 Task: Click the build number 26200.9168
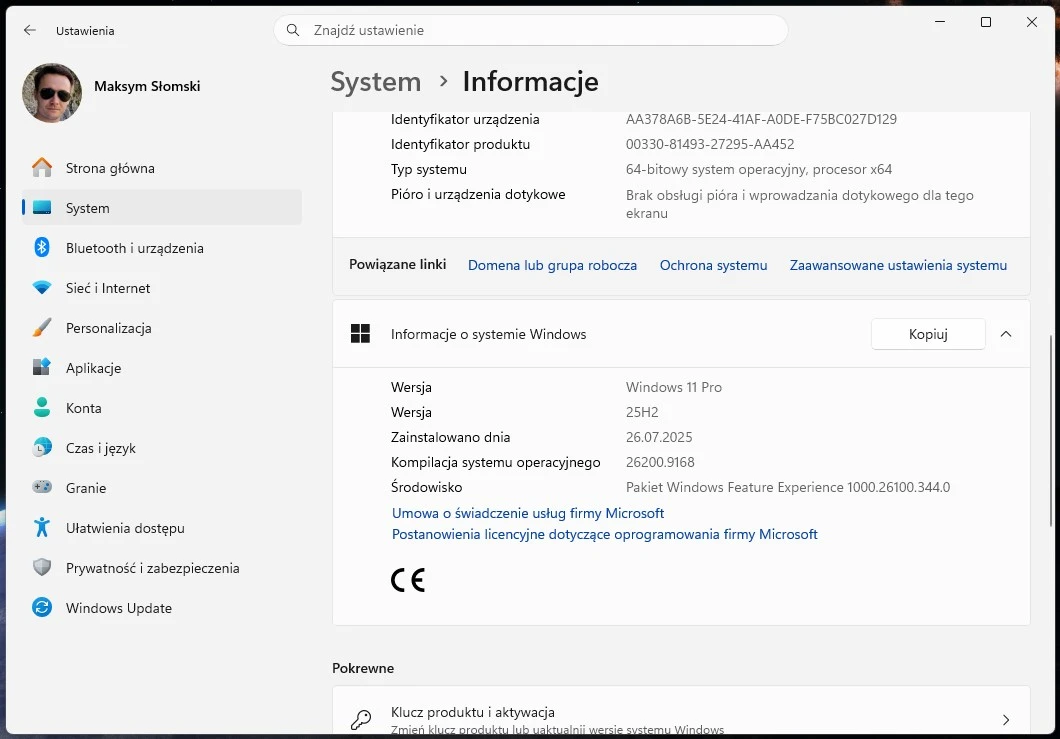pyautogui.click(x=660, y=462)
